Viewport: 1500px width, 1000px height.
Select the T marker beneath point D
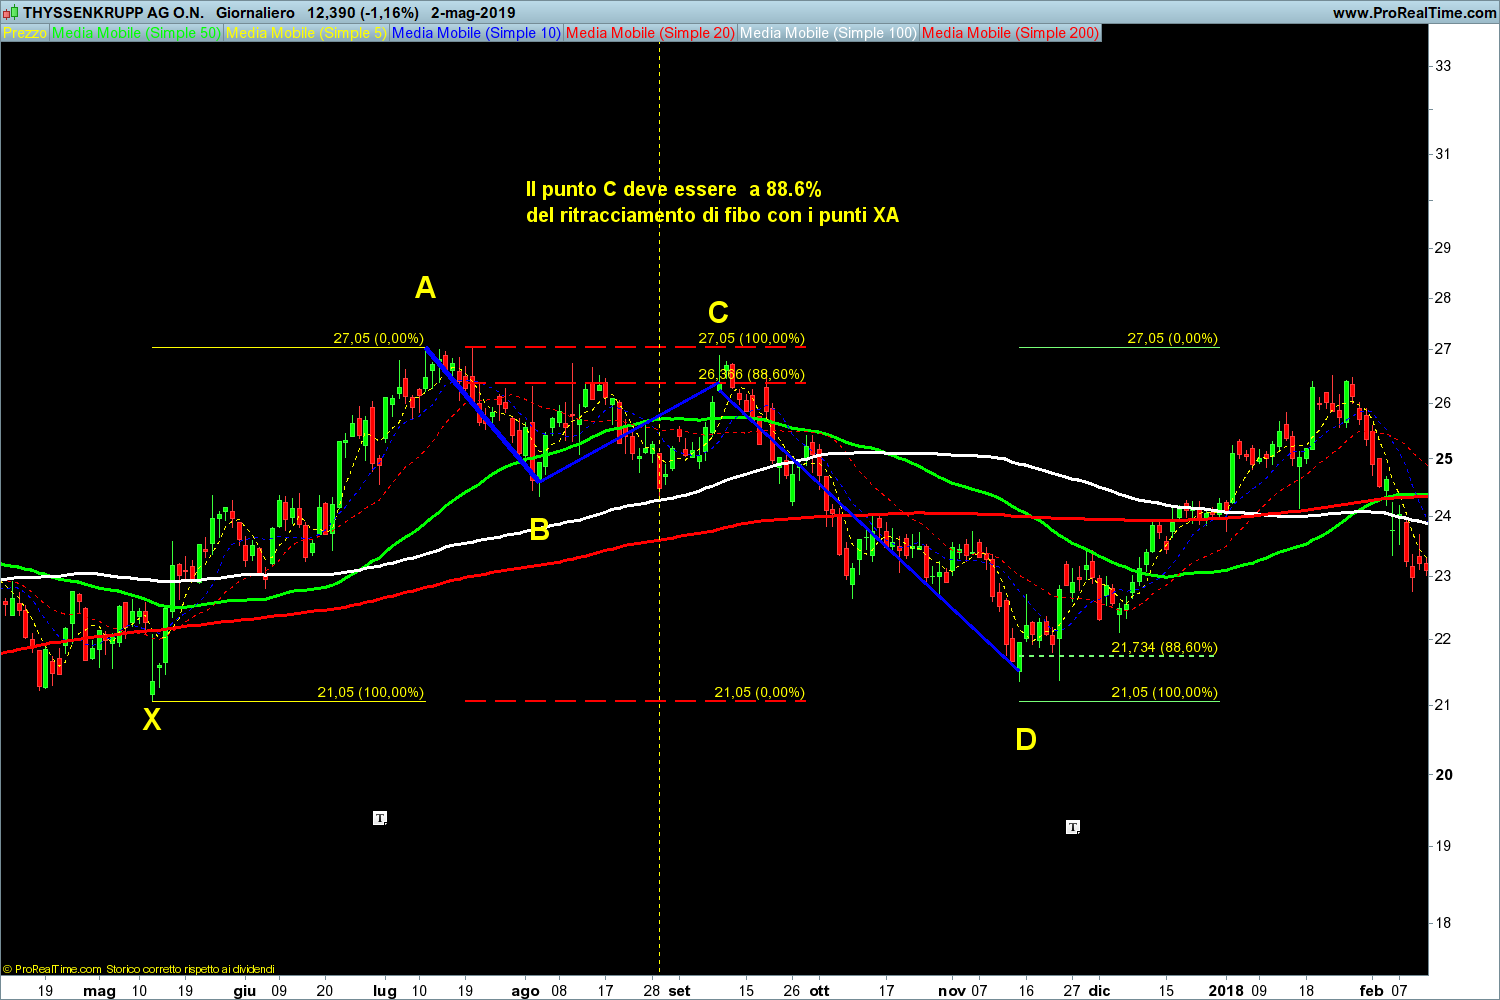point(1073,827)
